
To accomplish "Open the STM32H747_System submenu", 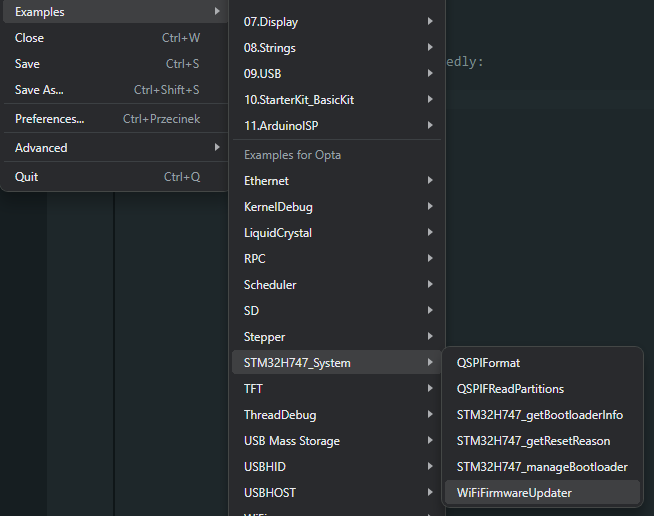I will tap(337, 363).
